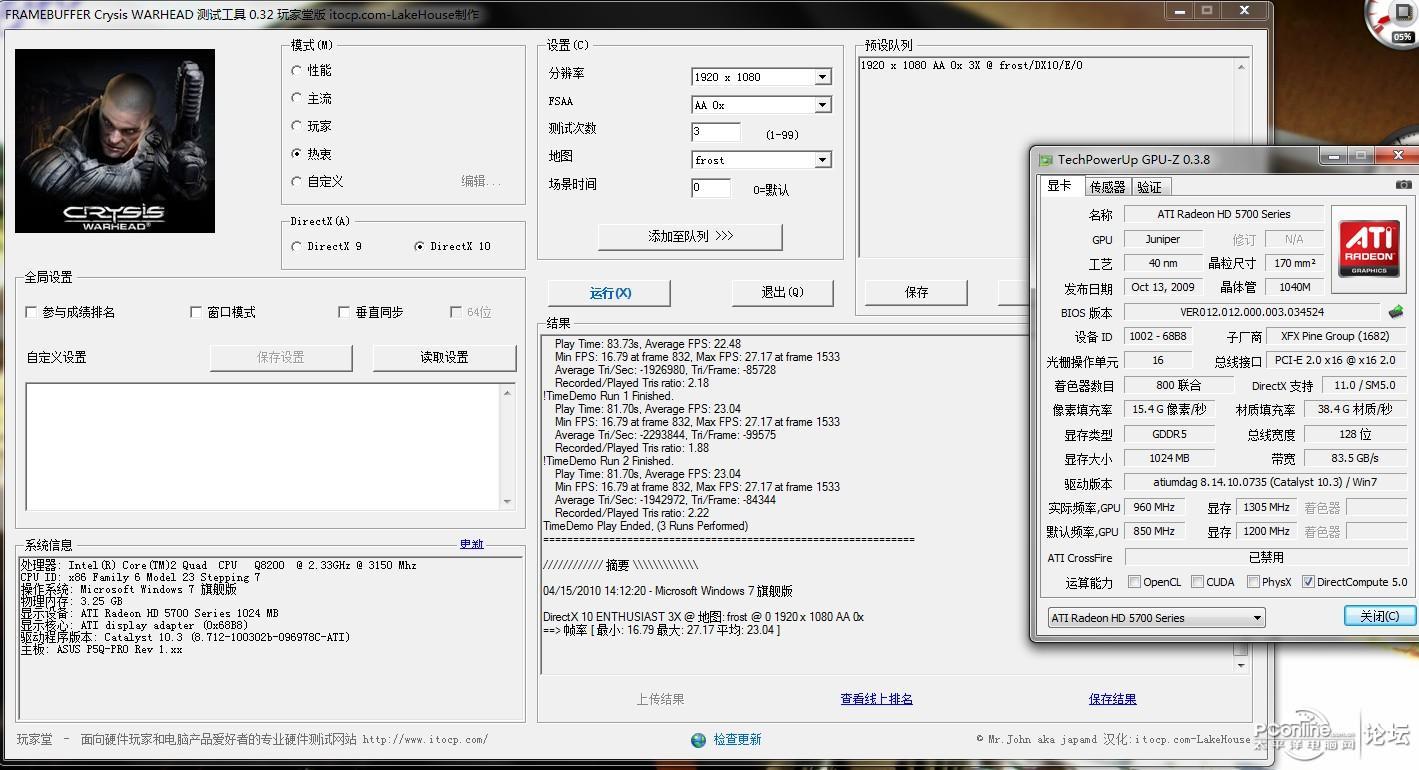The width and height of the screenshot is (1419, 770).
Task: Toggle the 垂直同步 checkbox
Action: pos(344,312)
